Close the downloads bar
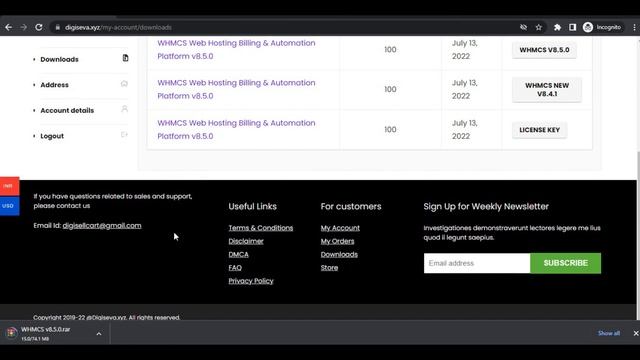The width and height of the screenshot is (640, 360). (x=636, y=333)
